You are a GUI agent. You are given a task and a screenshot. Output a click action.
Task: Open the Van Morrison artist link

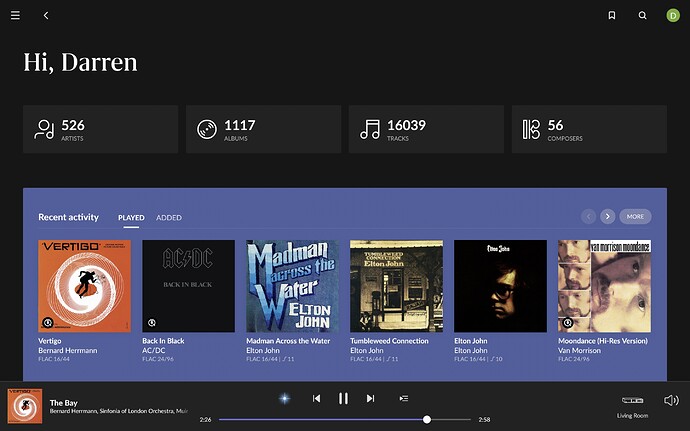coord(579,350)
